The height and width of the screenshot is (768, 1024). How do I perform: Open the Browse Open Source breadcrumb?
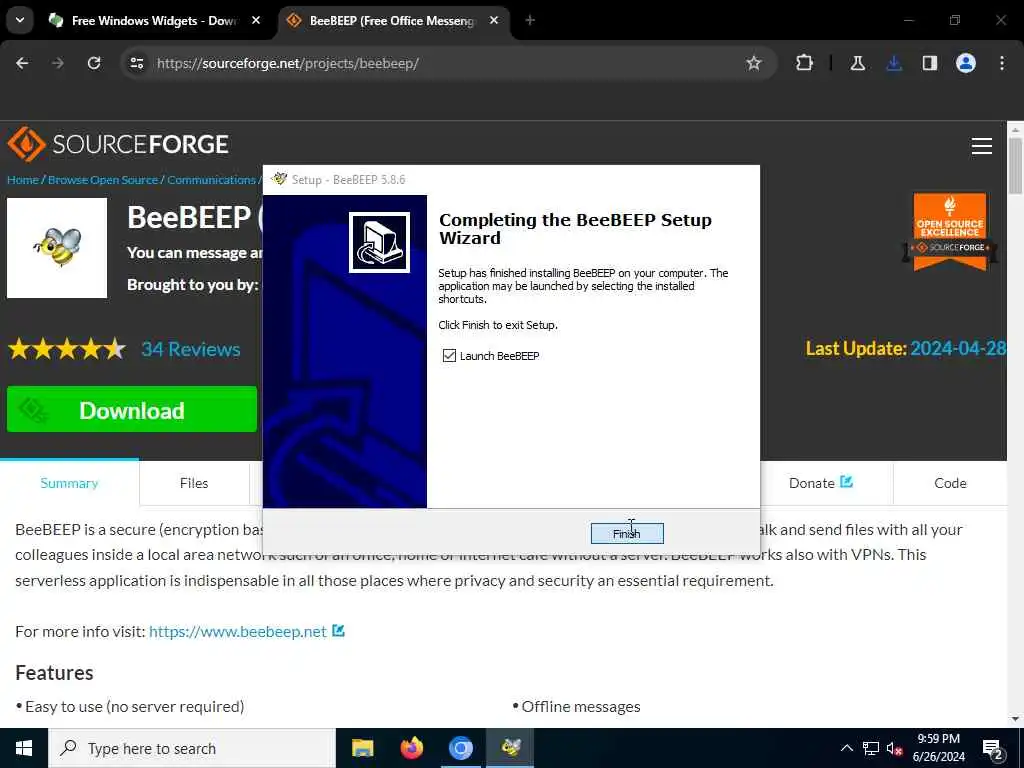coord(103,180)
